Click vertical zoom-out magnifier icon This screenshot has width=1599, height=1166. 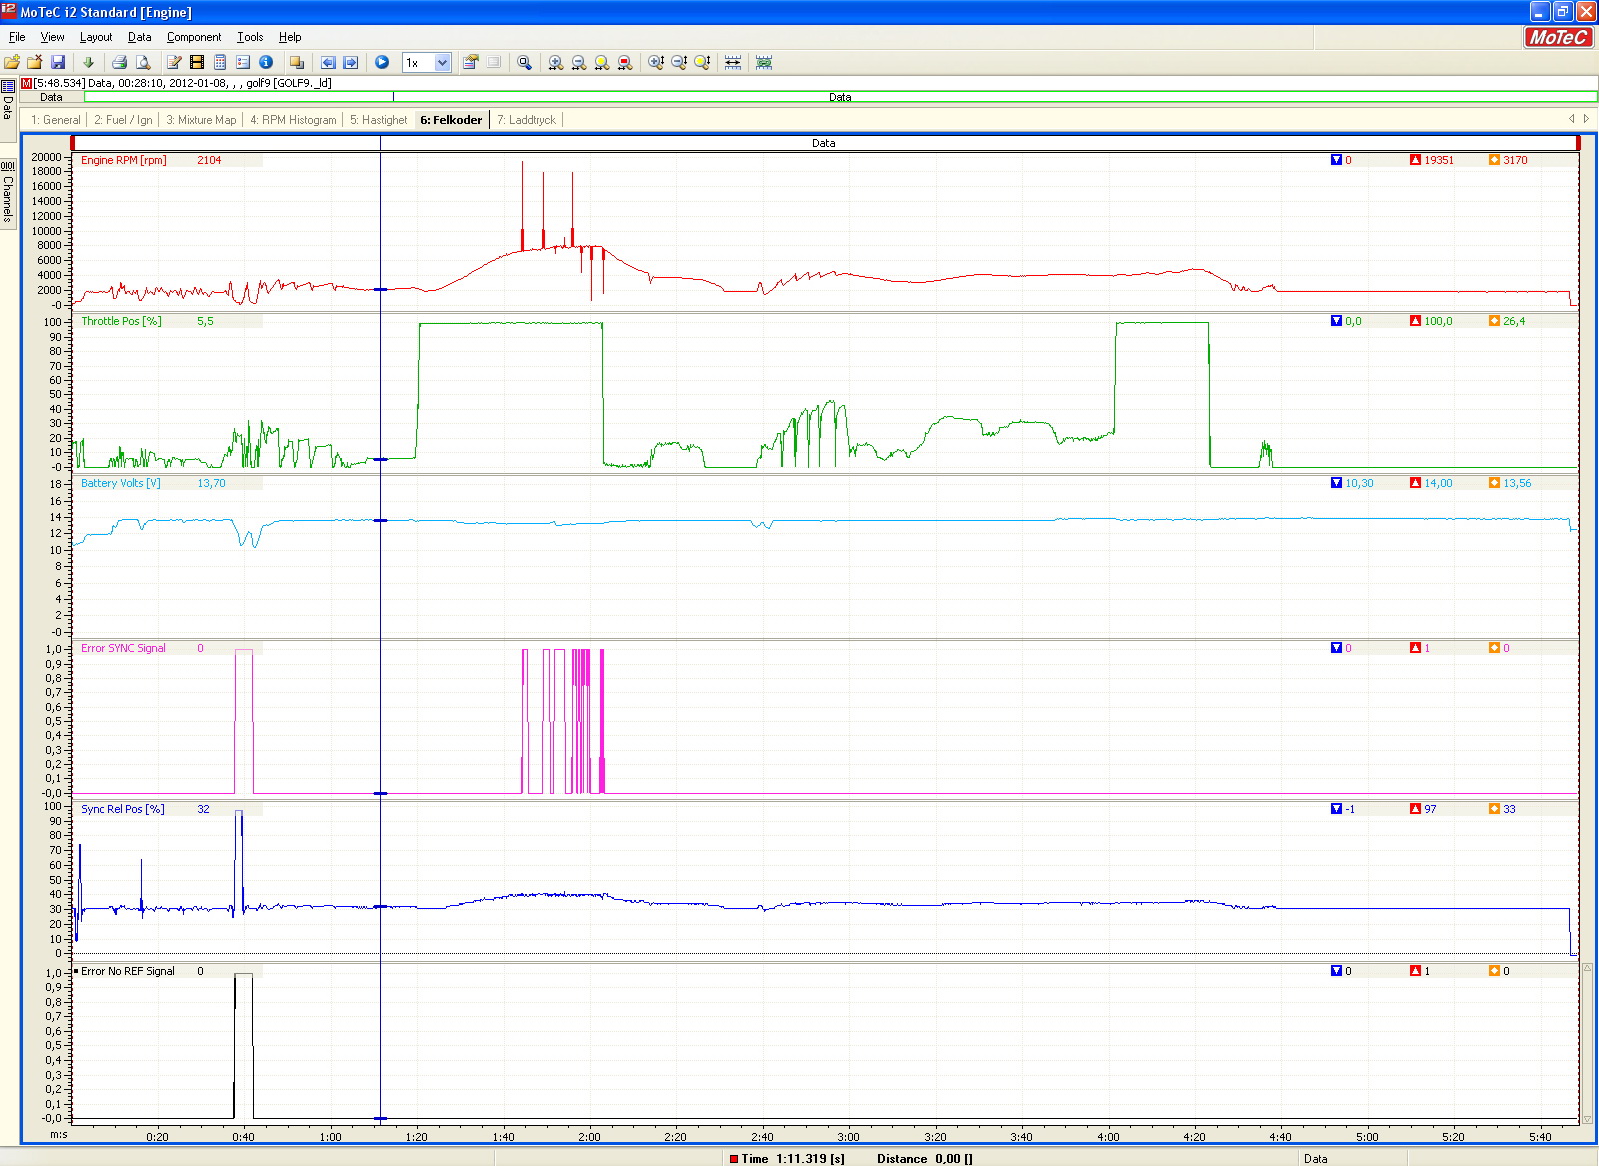pyautogui.click(x=679, y=62)
